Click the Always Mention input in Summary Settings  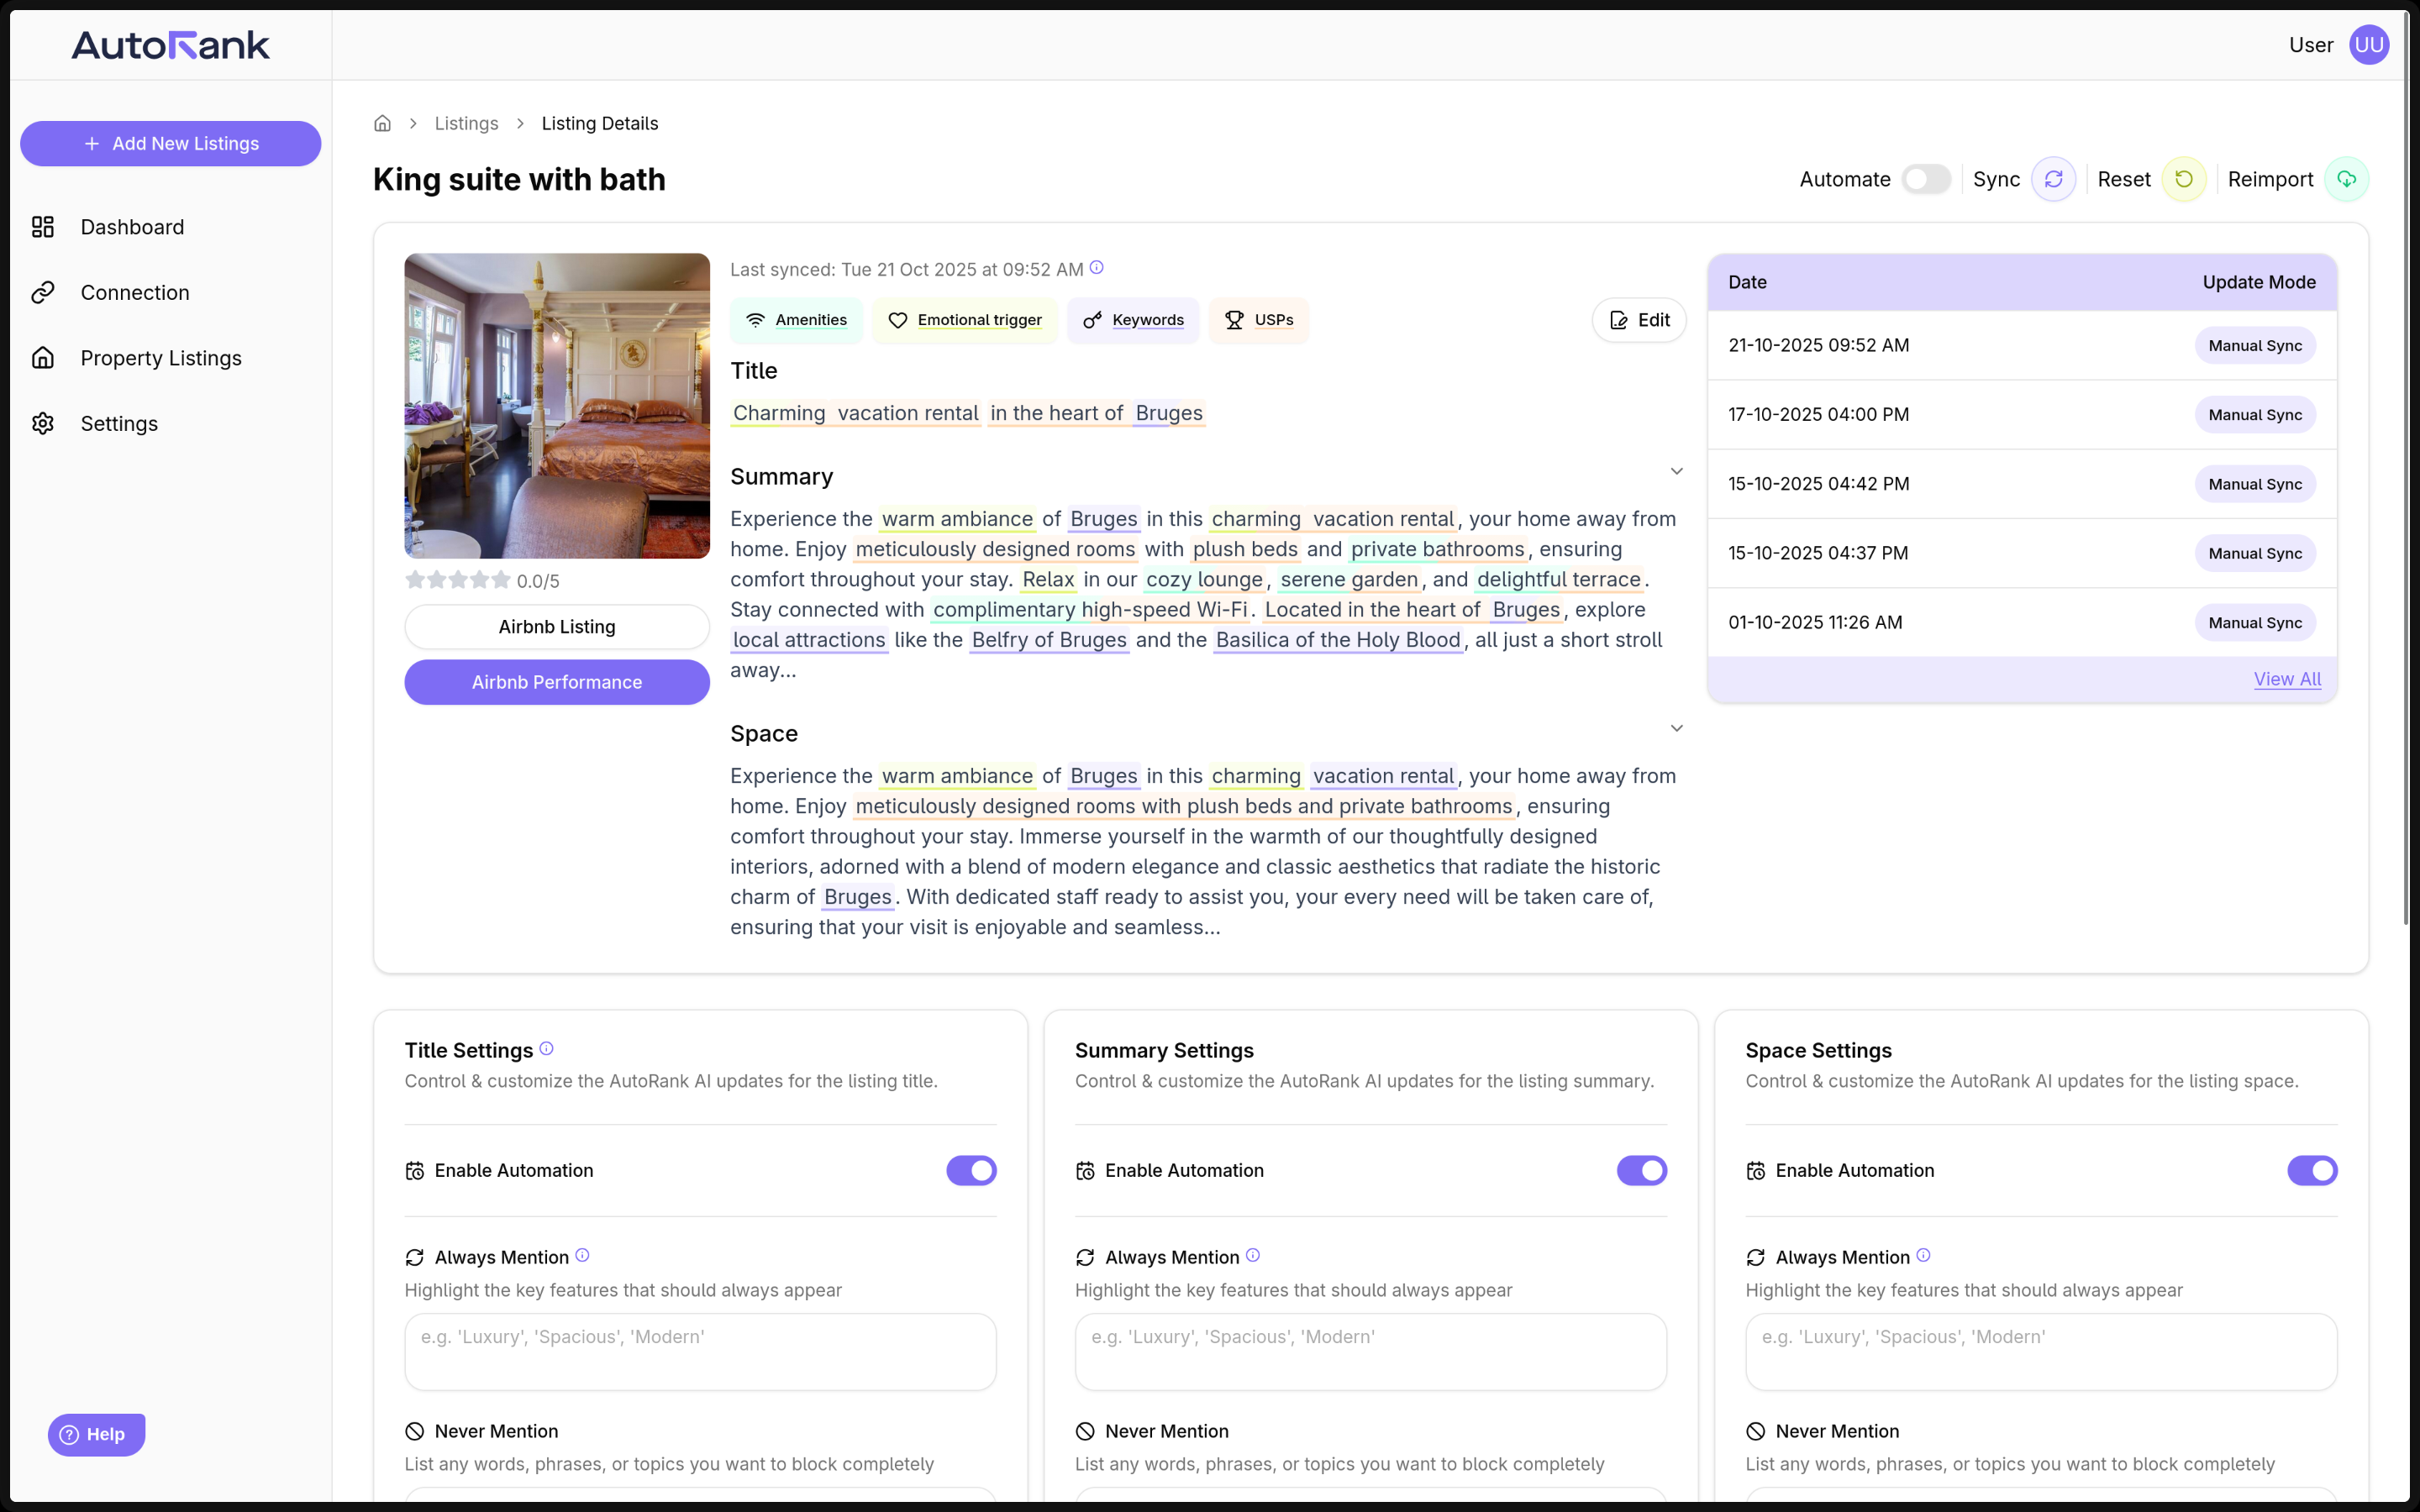point(1370,1351)
